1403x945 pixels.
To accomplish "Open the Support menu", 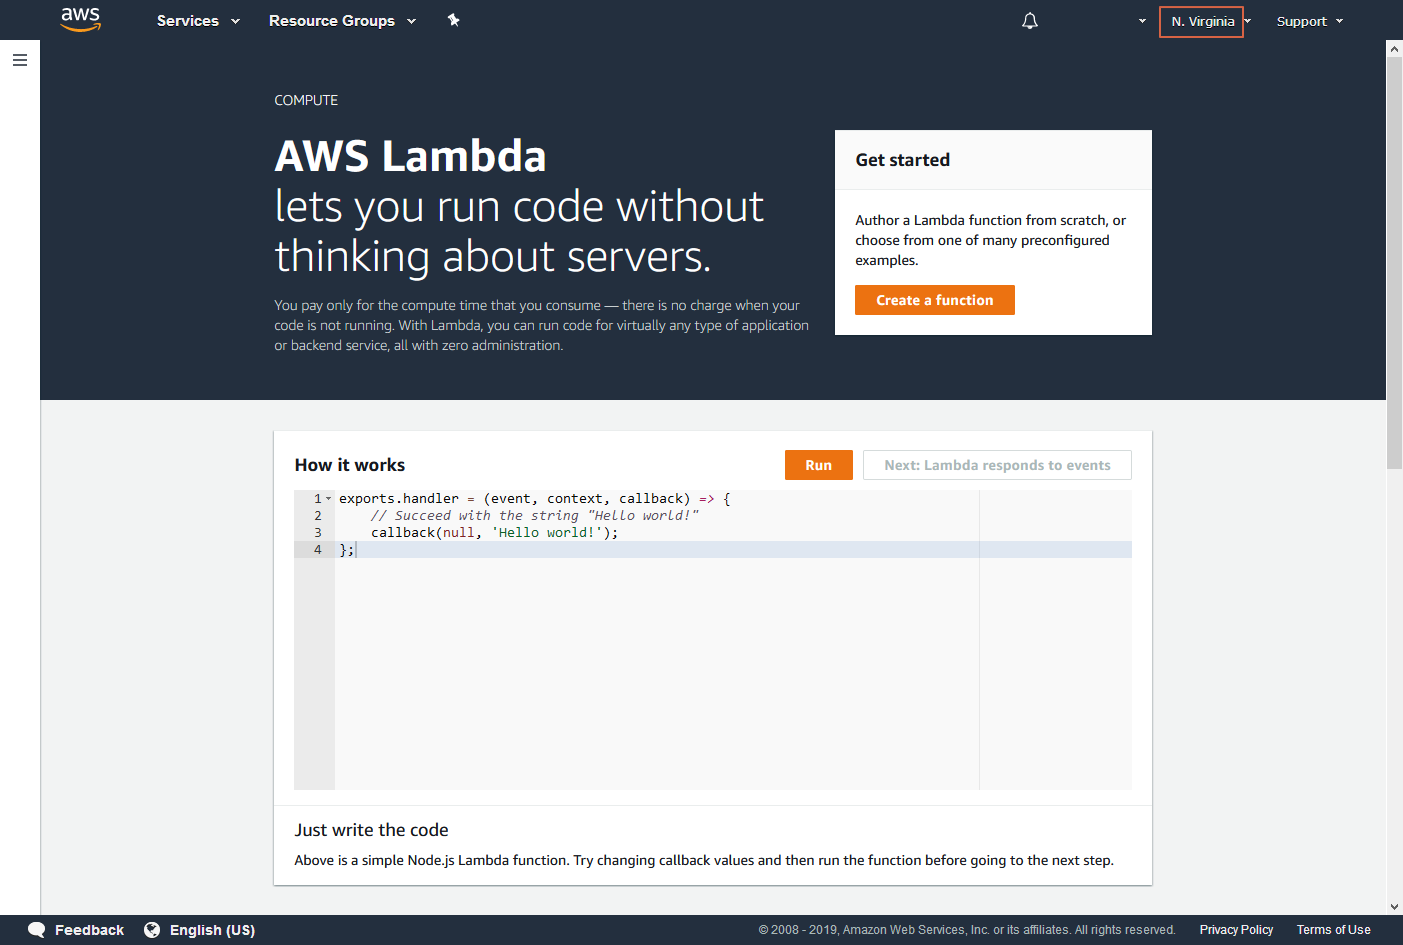I will click(x=1309, y=21).
